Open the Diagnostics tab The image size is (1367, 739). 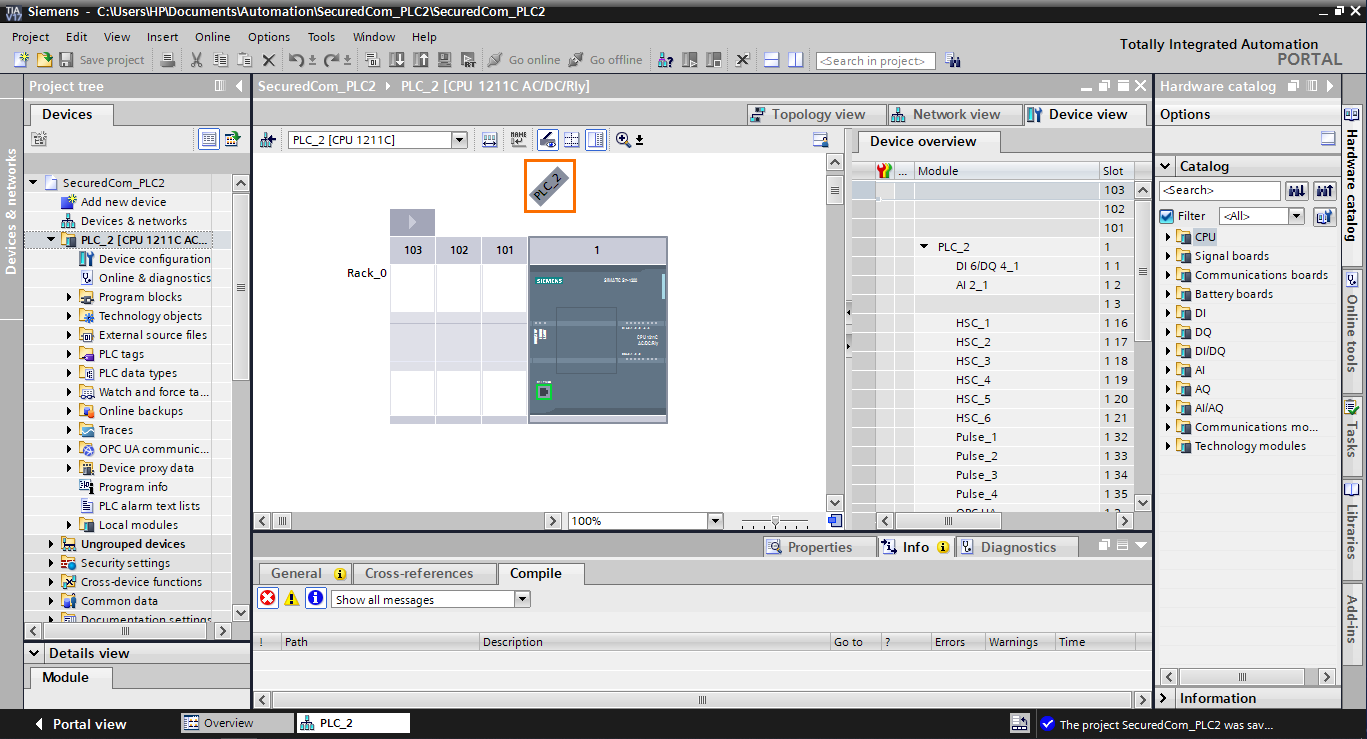1017,547
